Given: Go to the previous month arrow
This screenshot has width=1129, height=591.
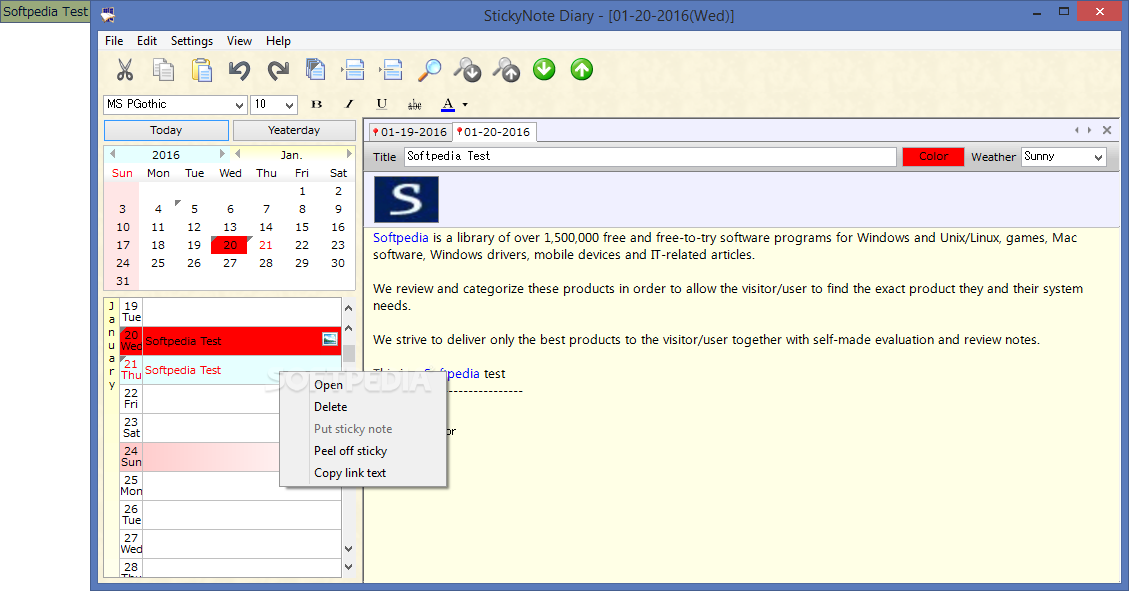Looking at the screenshot, I should (237, 154).
